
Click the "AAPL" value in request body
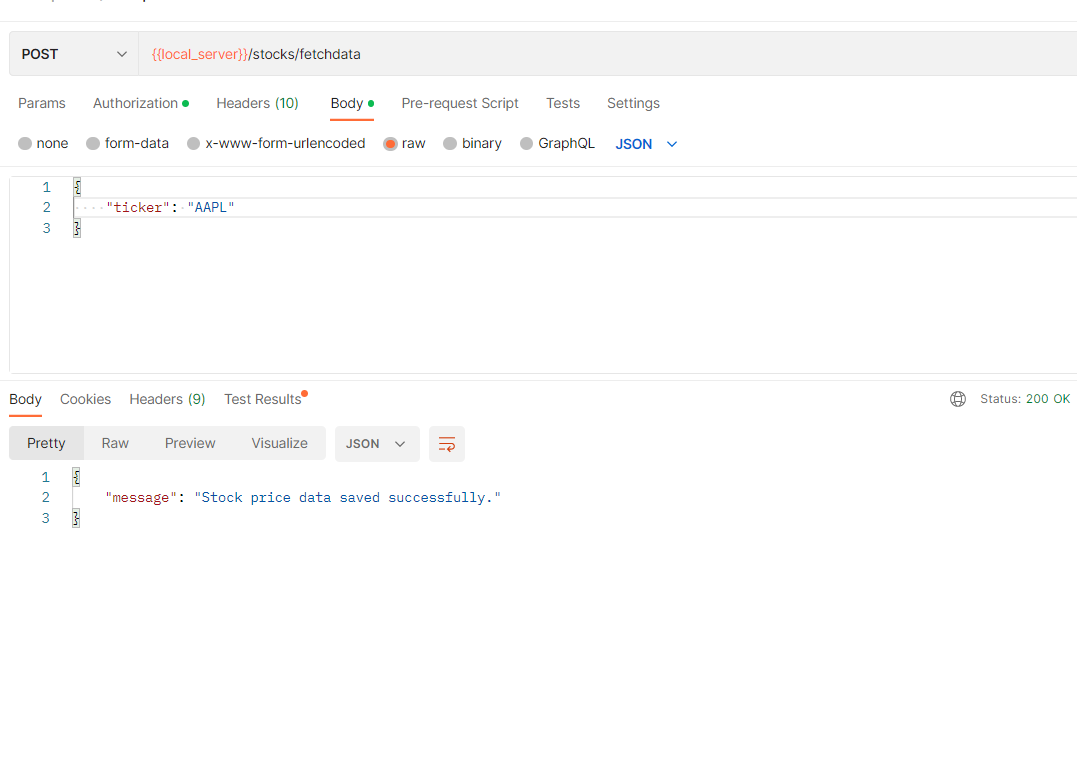pos(211,207)
